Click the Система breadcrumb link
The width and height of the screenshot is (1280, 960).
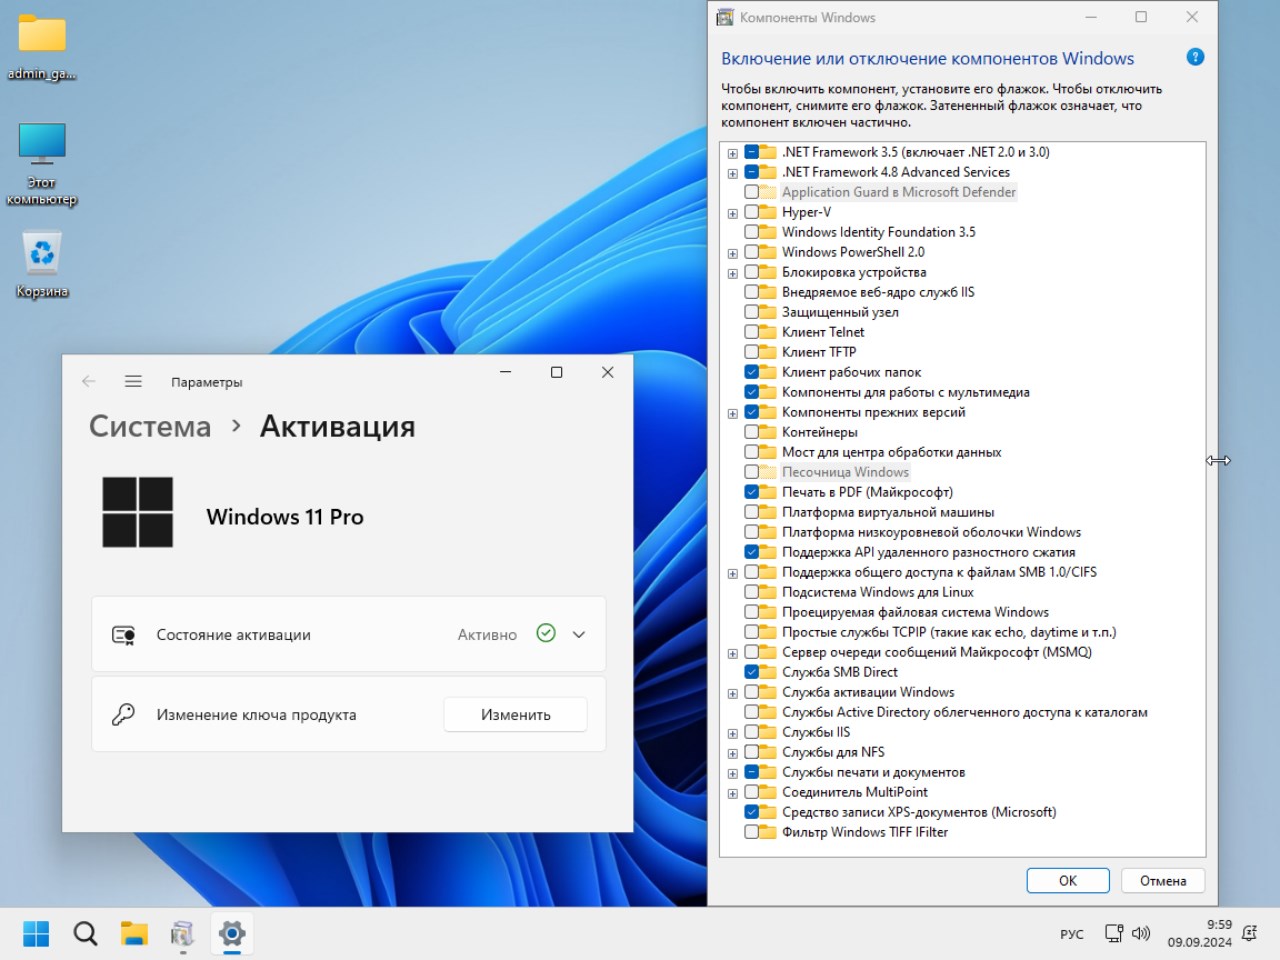[150, 426]
